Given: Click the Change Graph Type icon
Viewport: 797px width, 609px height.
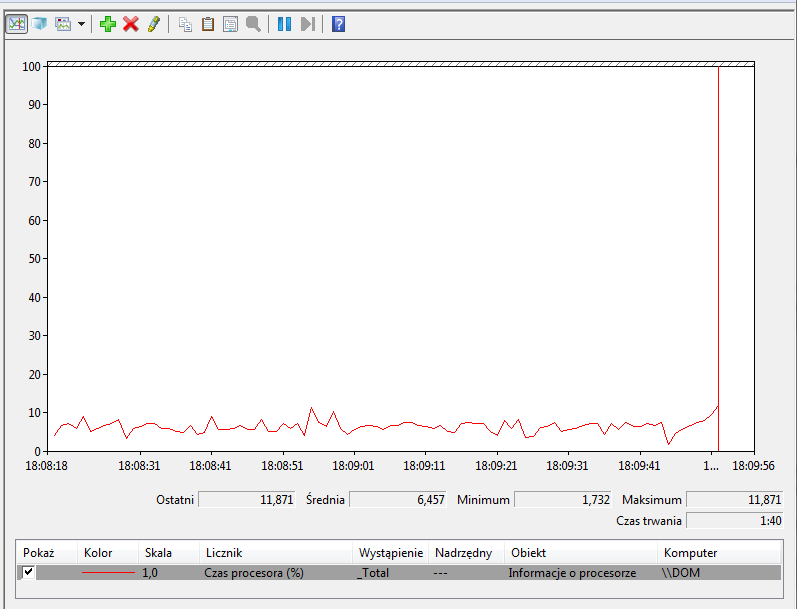Looking at the screenshot, I should pos(64,23).
